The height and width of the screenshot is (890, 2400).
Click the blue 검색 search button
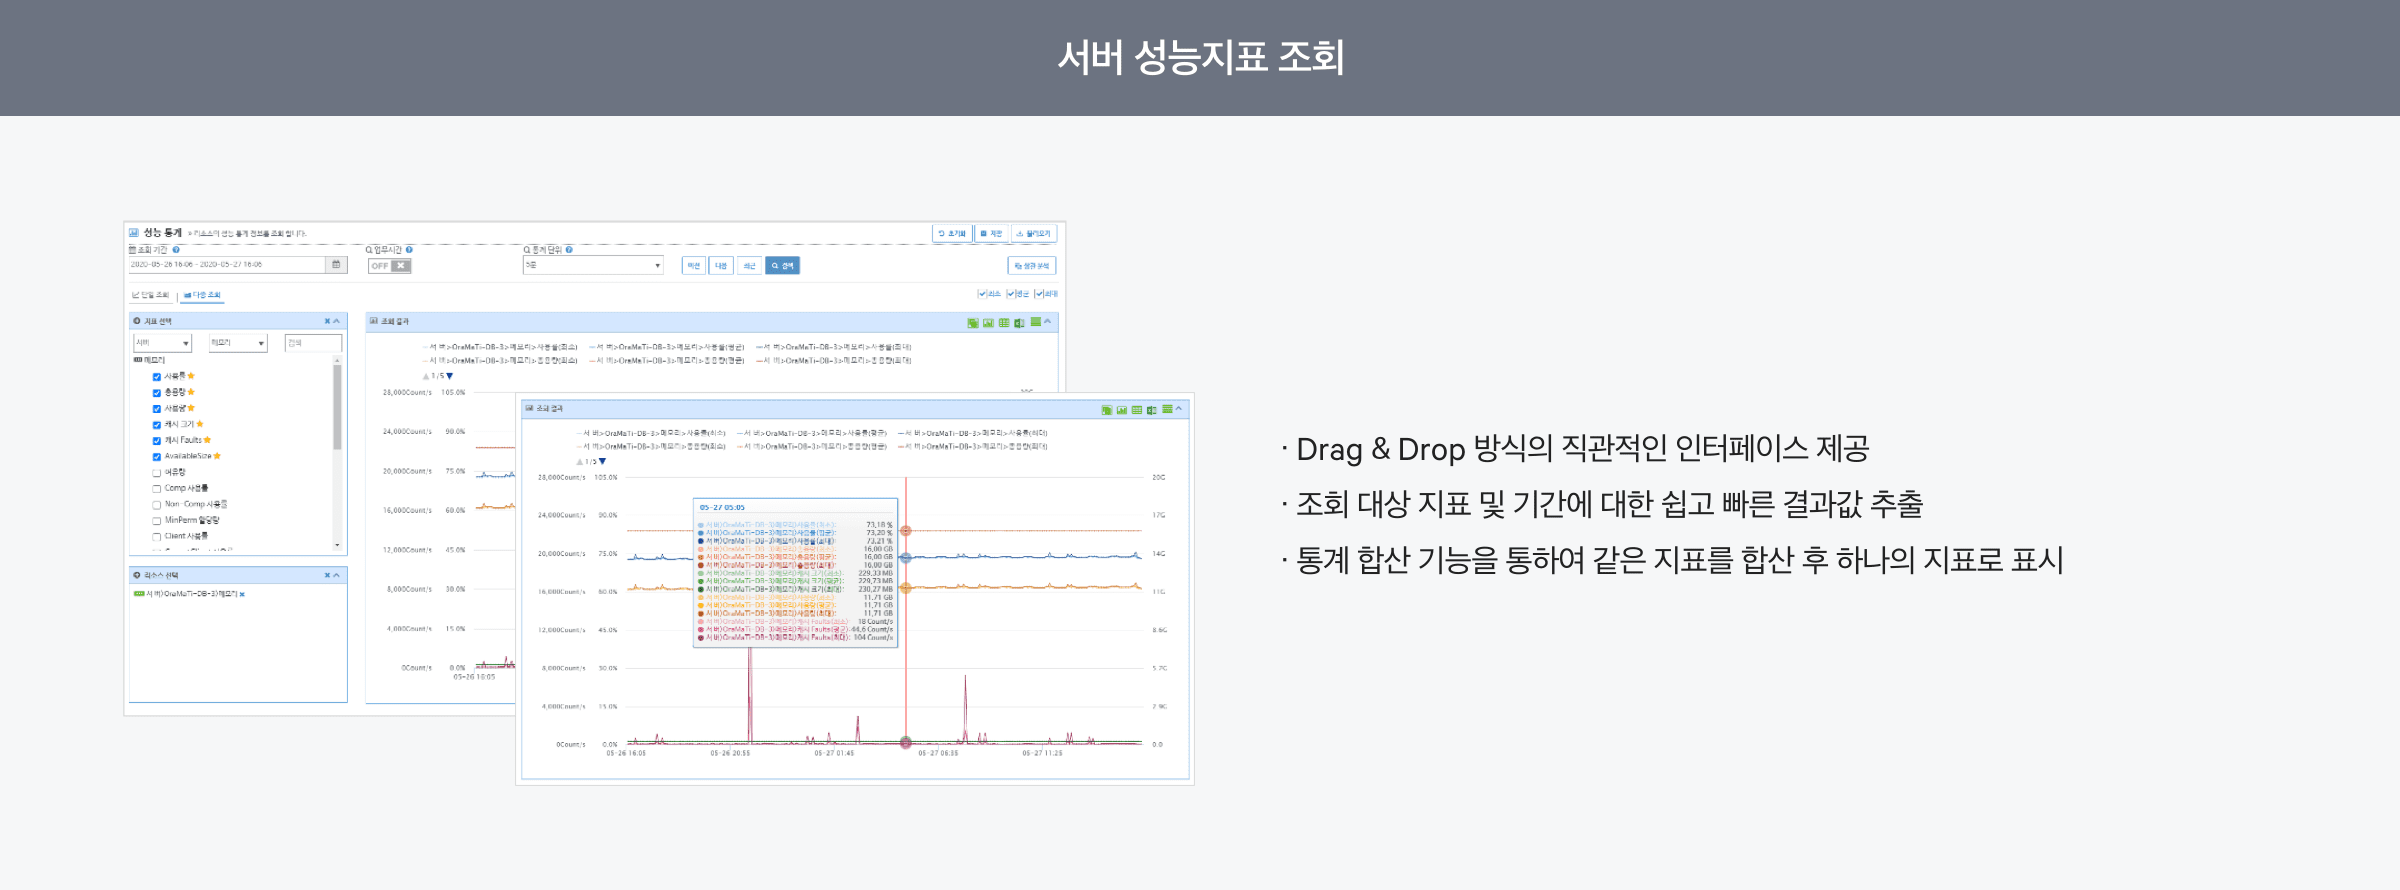pyautogui.click(x=782, y=266)
